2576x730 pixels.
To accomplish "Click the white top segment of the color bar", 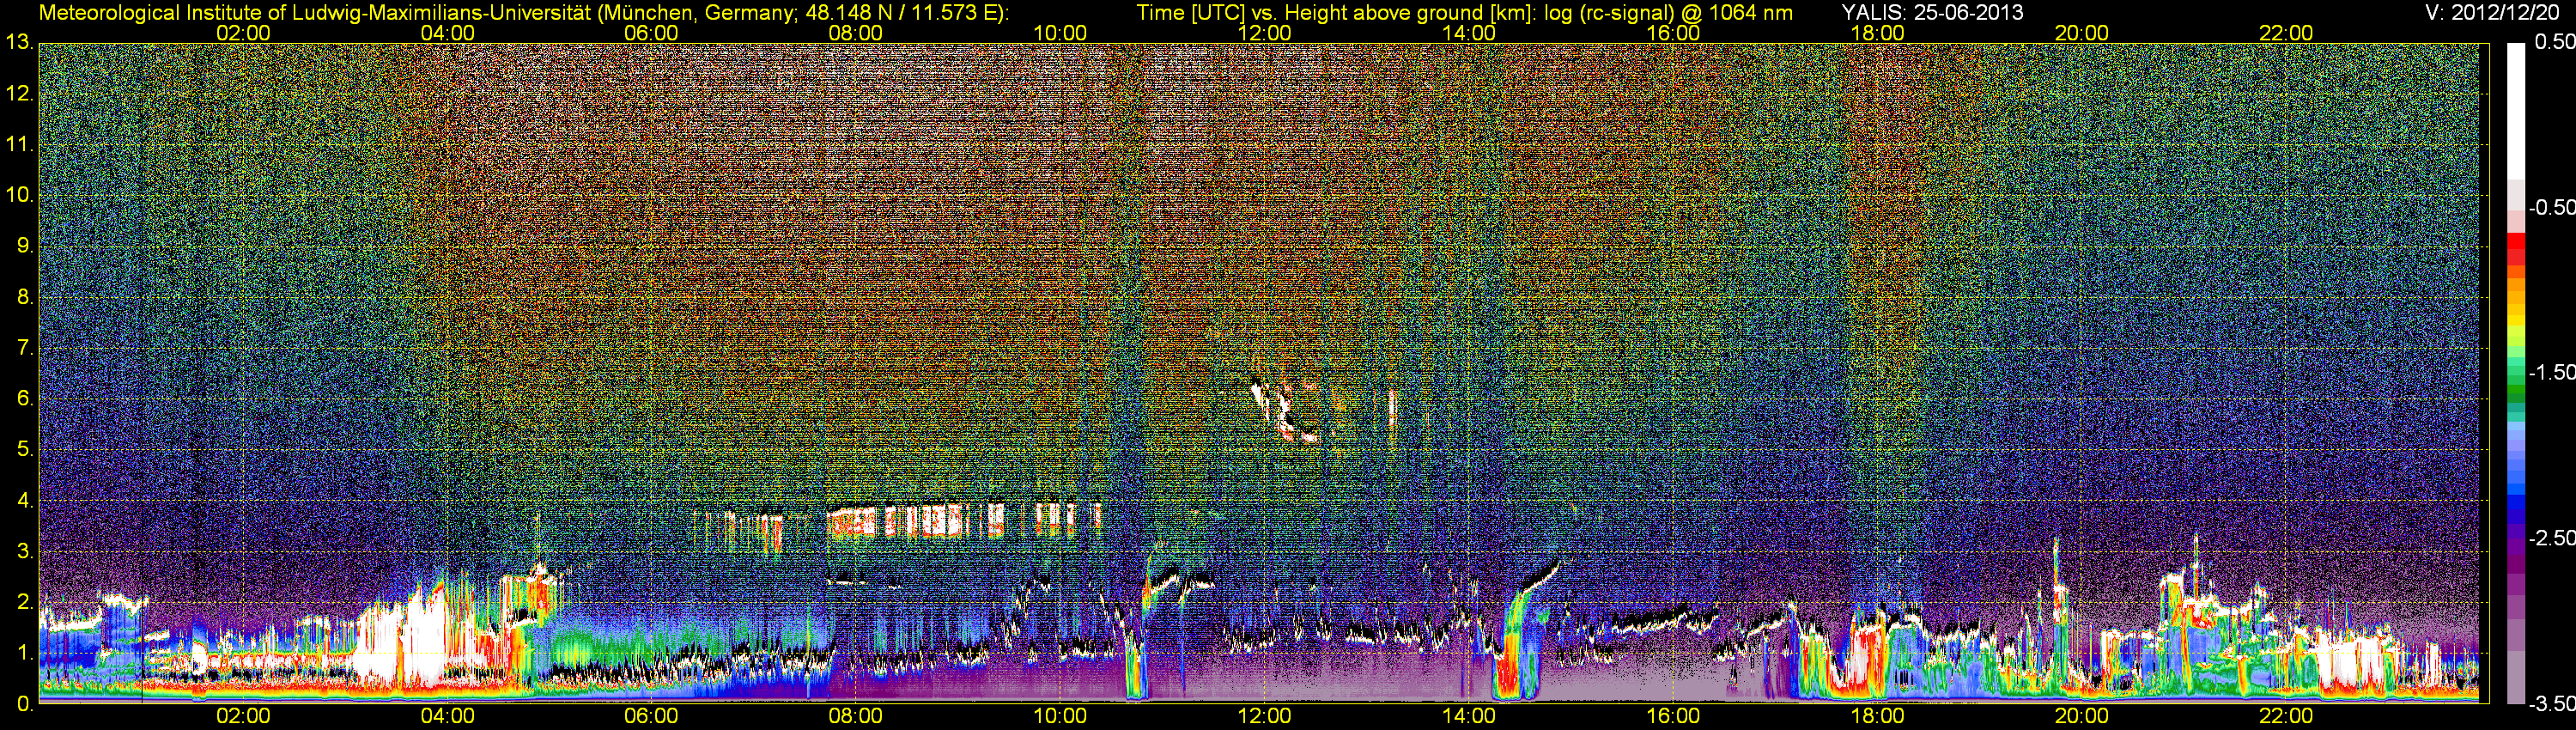I will pos(2515,111).
